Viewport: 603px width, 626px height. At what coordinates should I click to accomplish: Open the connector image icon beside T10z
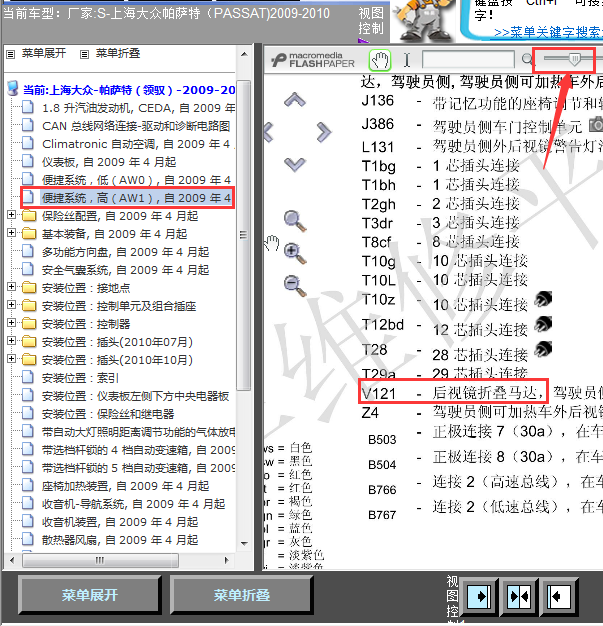(543, 299)
